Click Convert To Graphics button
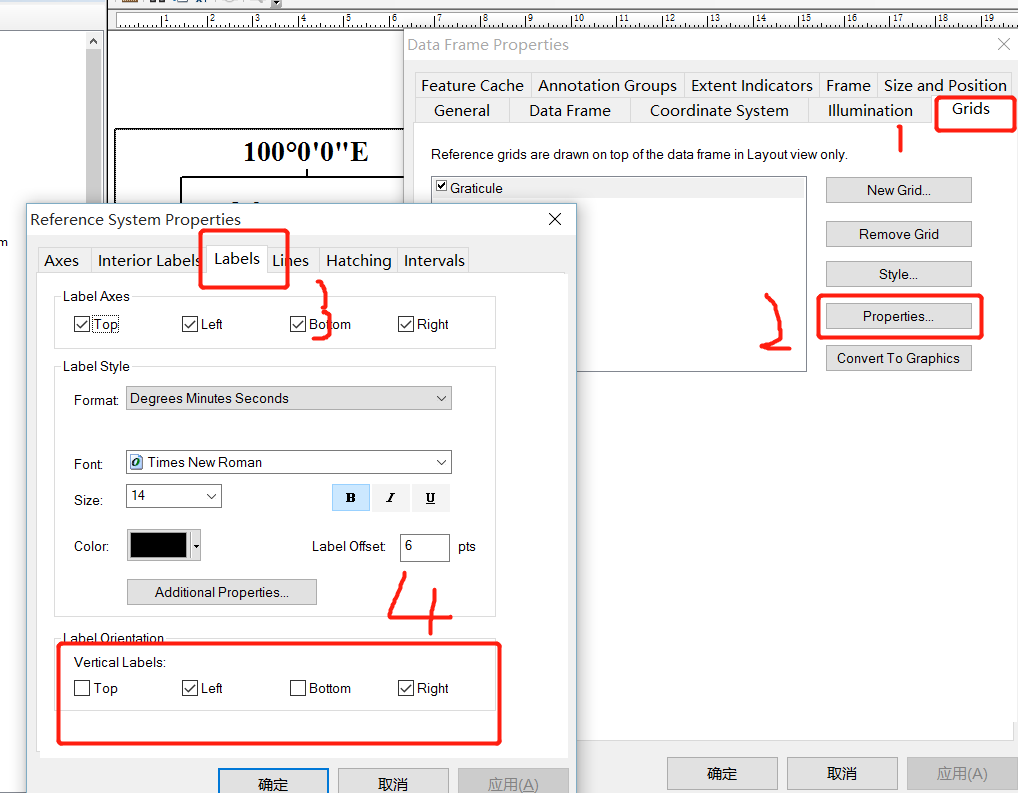This screenshot has width=1018, height=793. point(899,358)
